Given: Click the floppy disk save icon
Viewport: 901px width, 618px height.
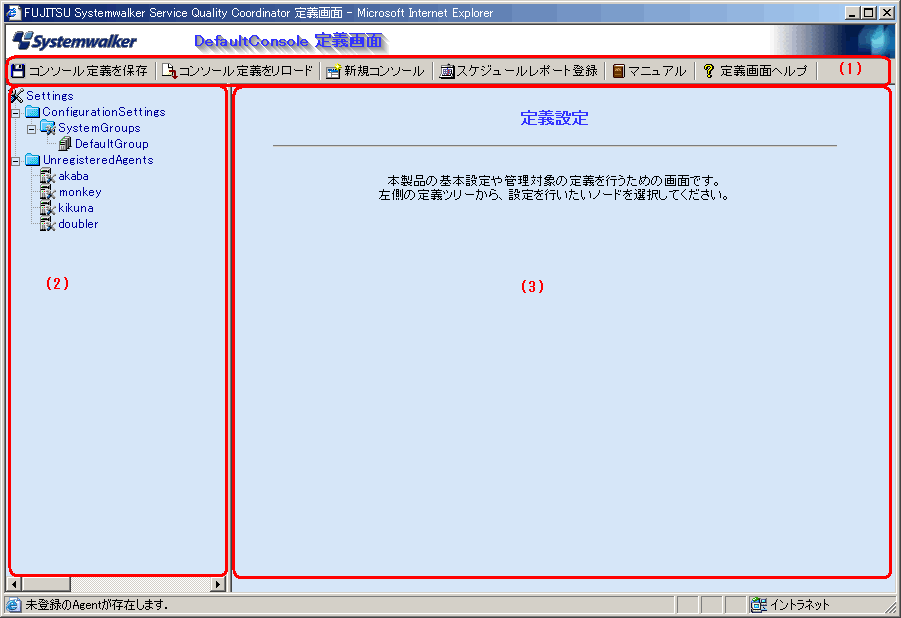Looking at the screenshot, I should (x=18, y=71).
